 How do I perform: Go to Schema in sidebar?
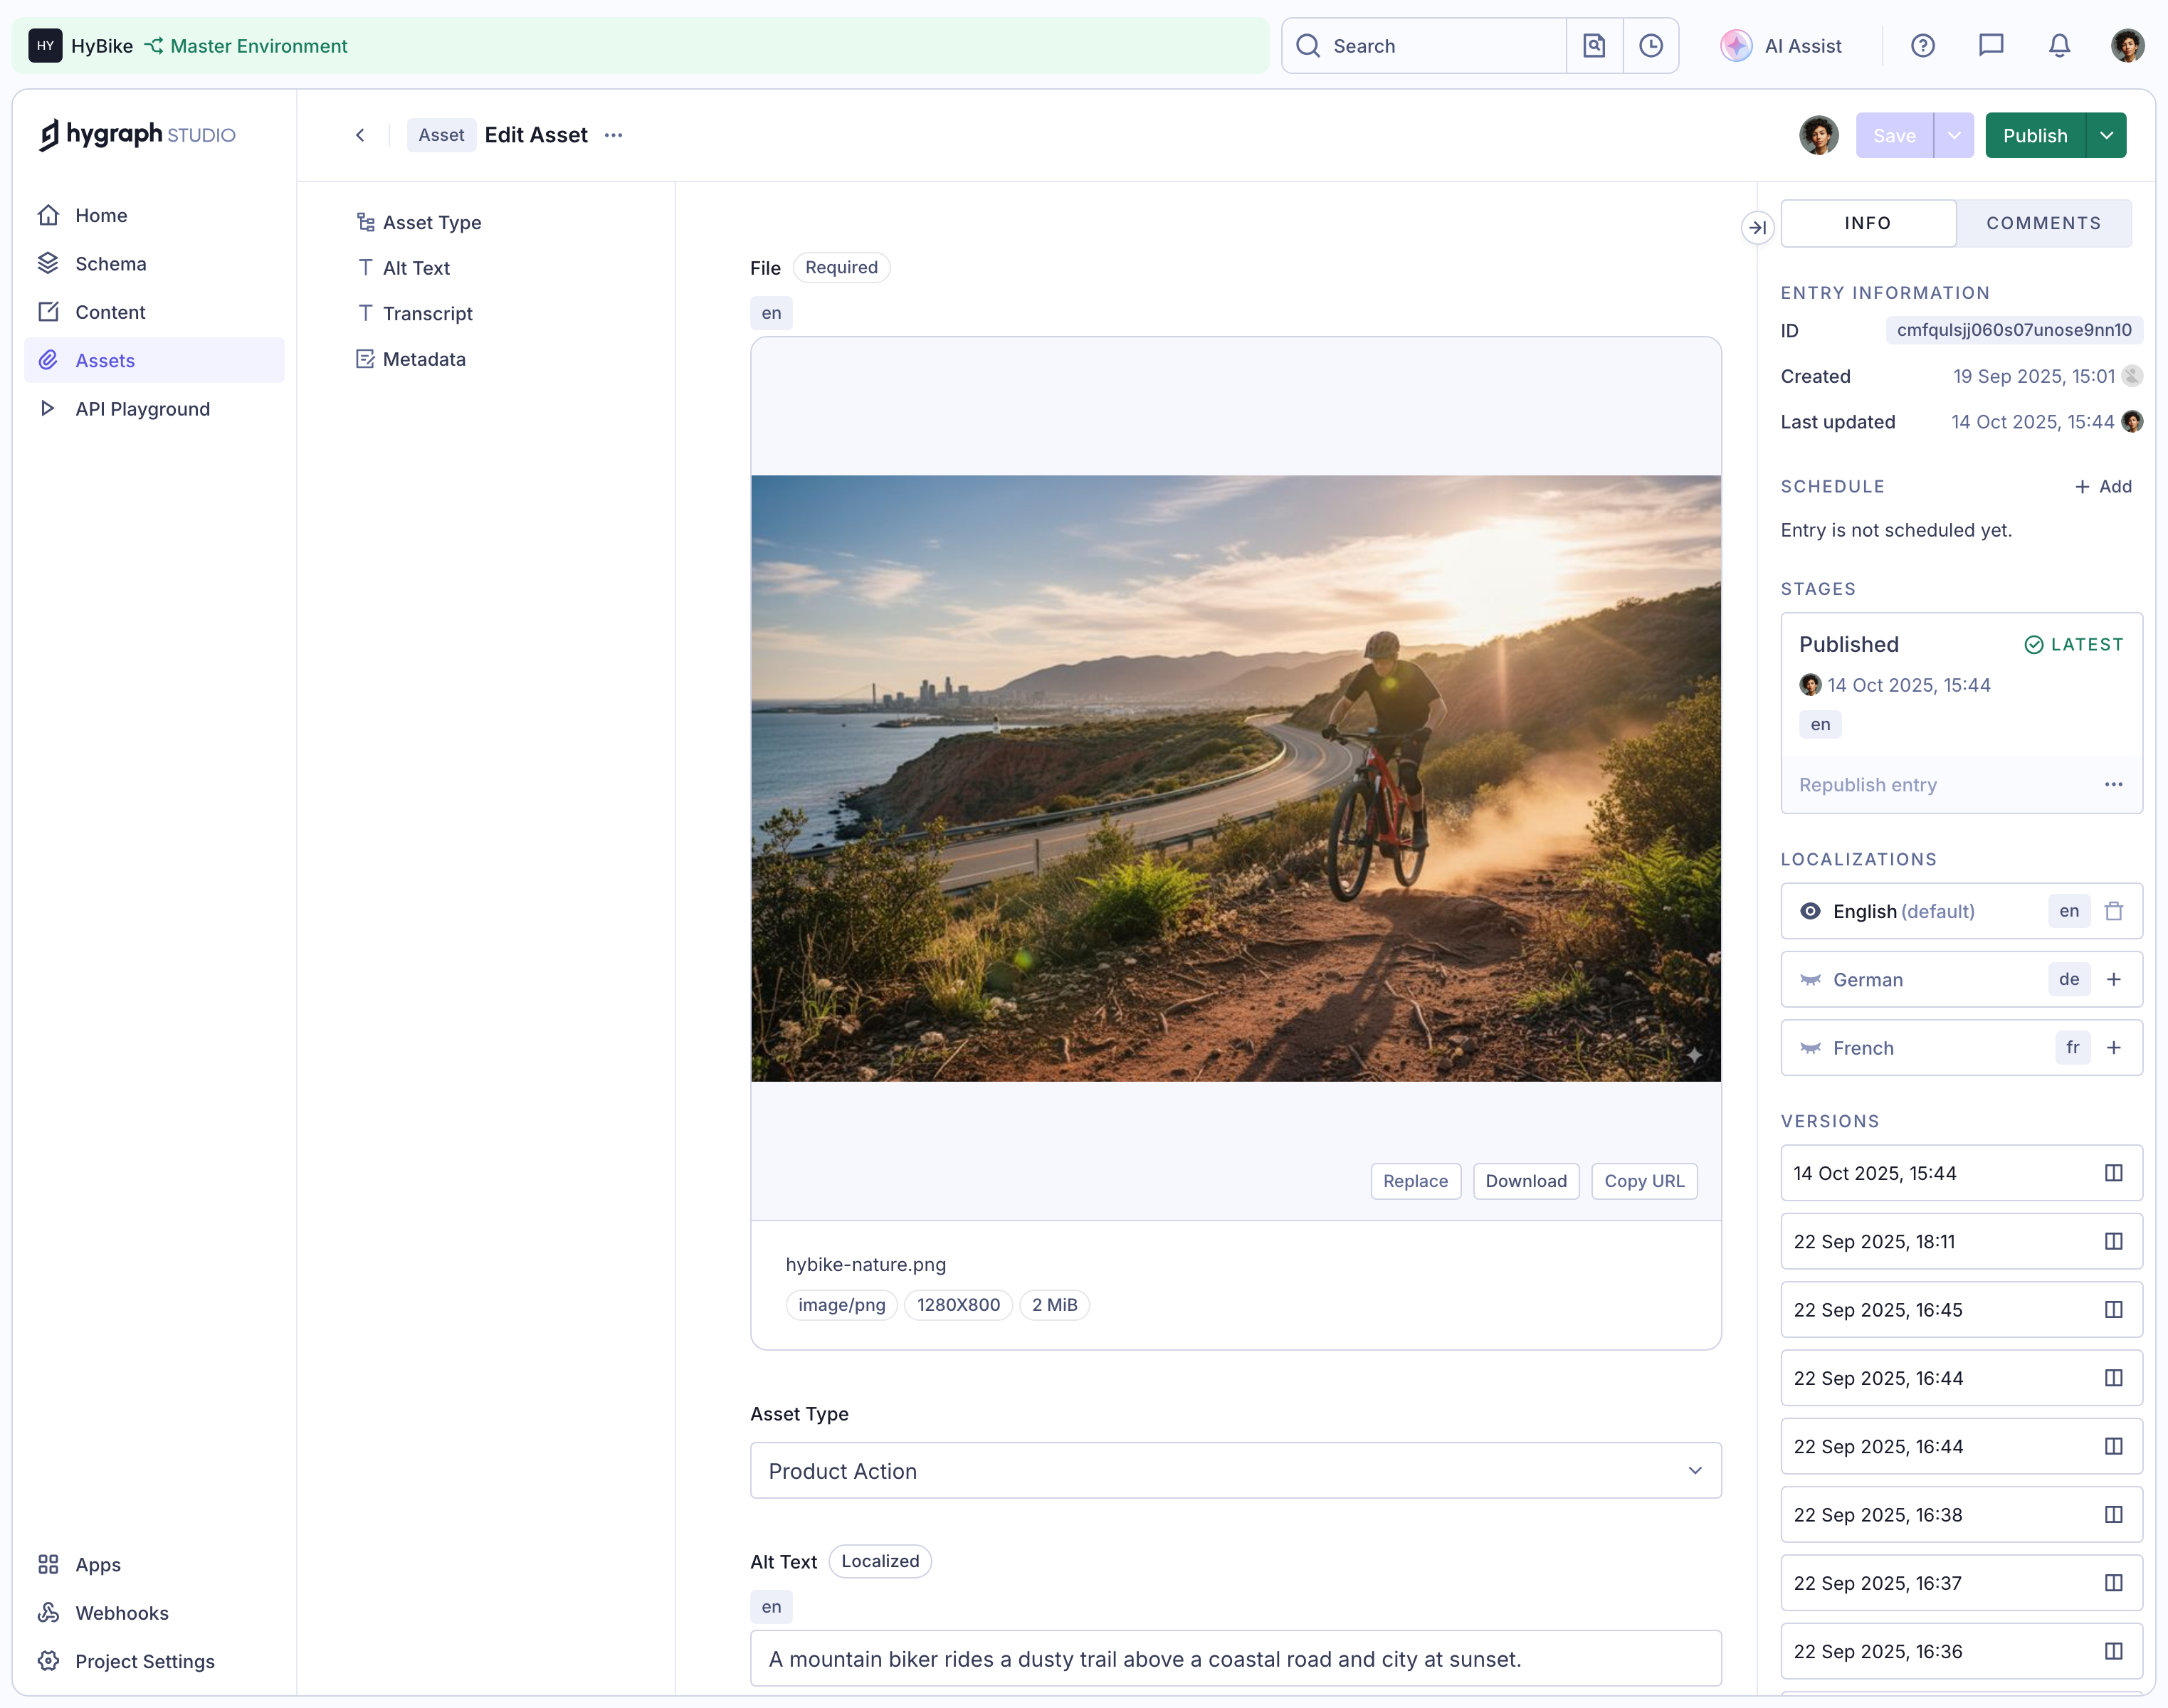coord(154,263)
